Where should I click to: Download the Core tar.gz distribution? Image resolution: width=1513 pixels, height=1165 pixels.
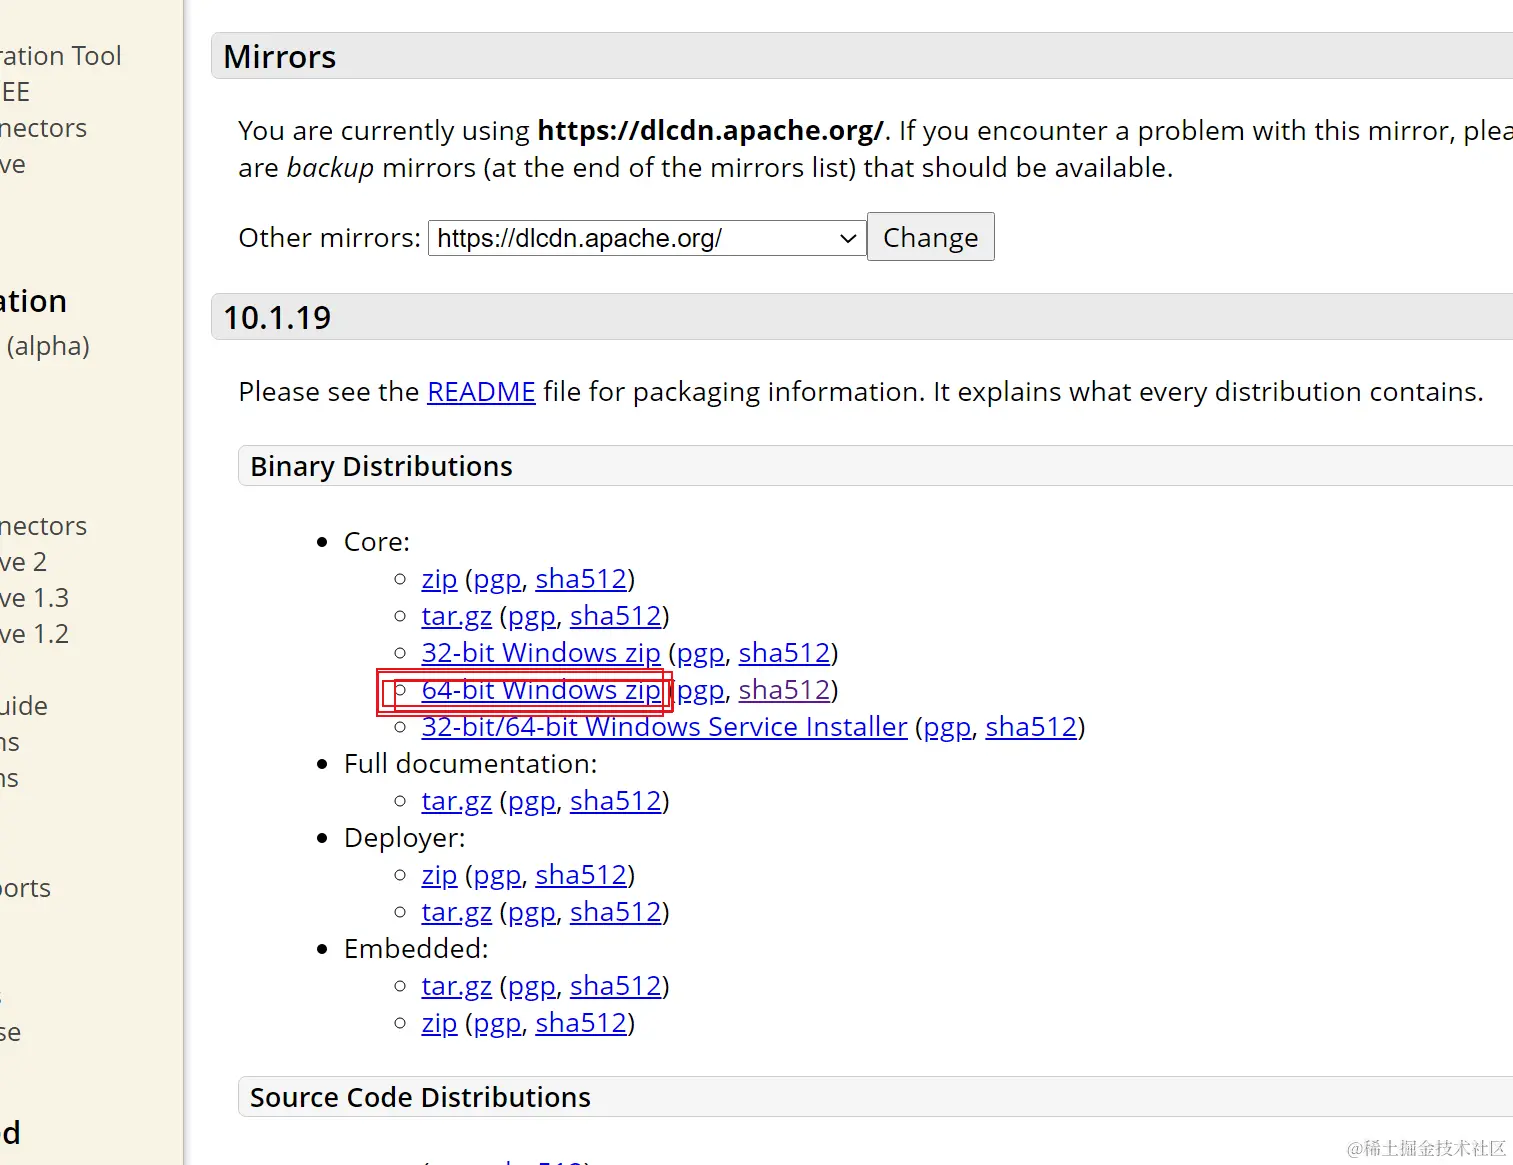[456, 616]
